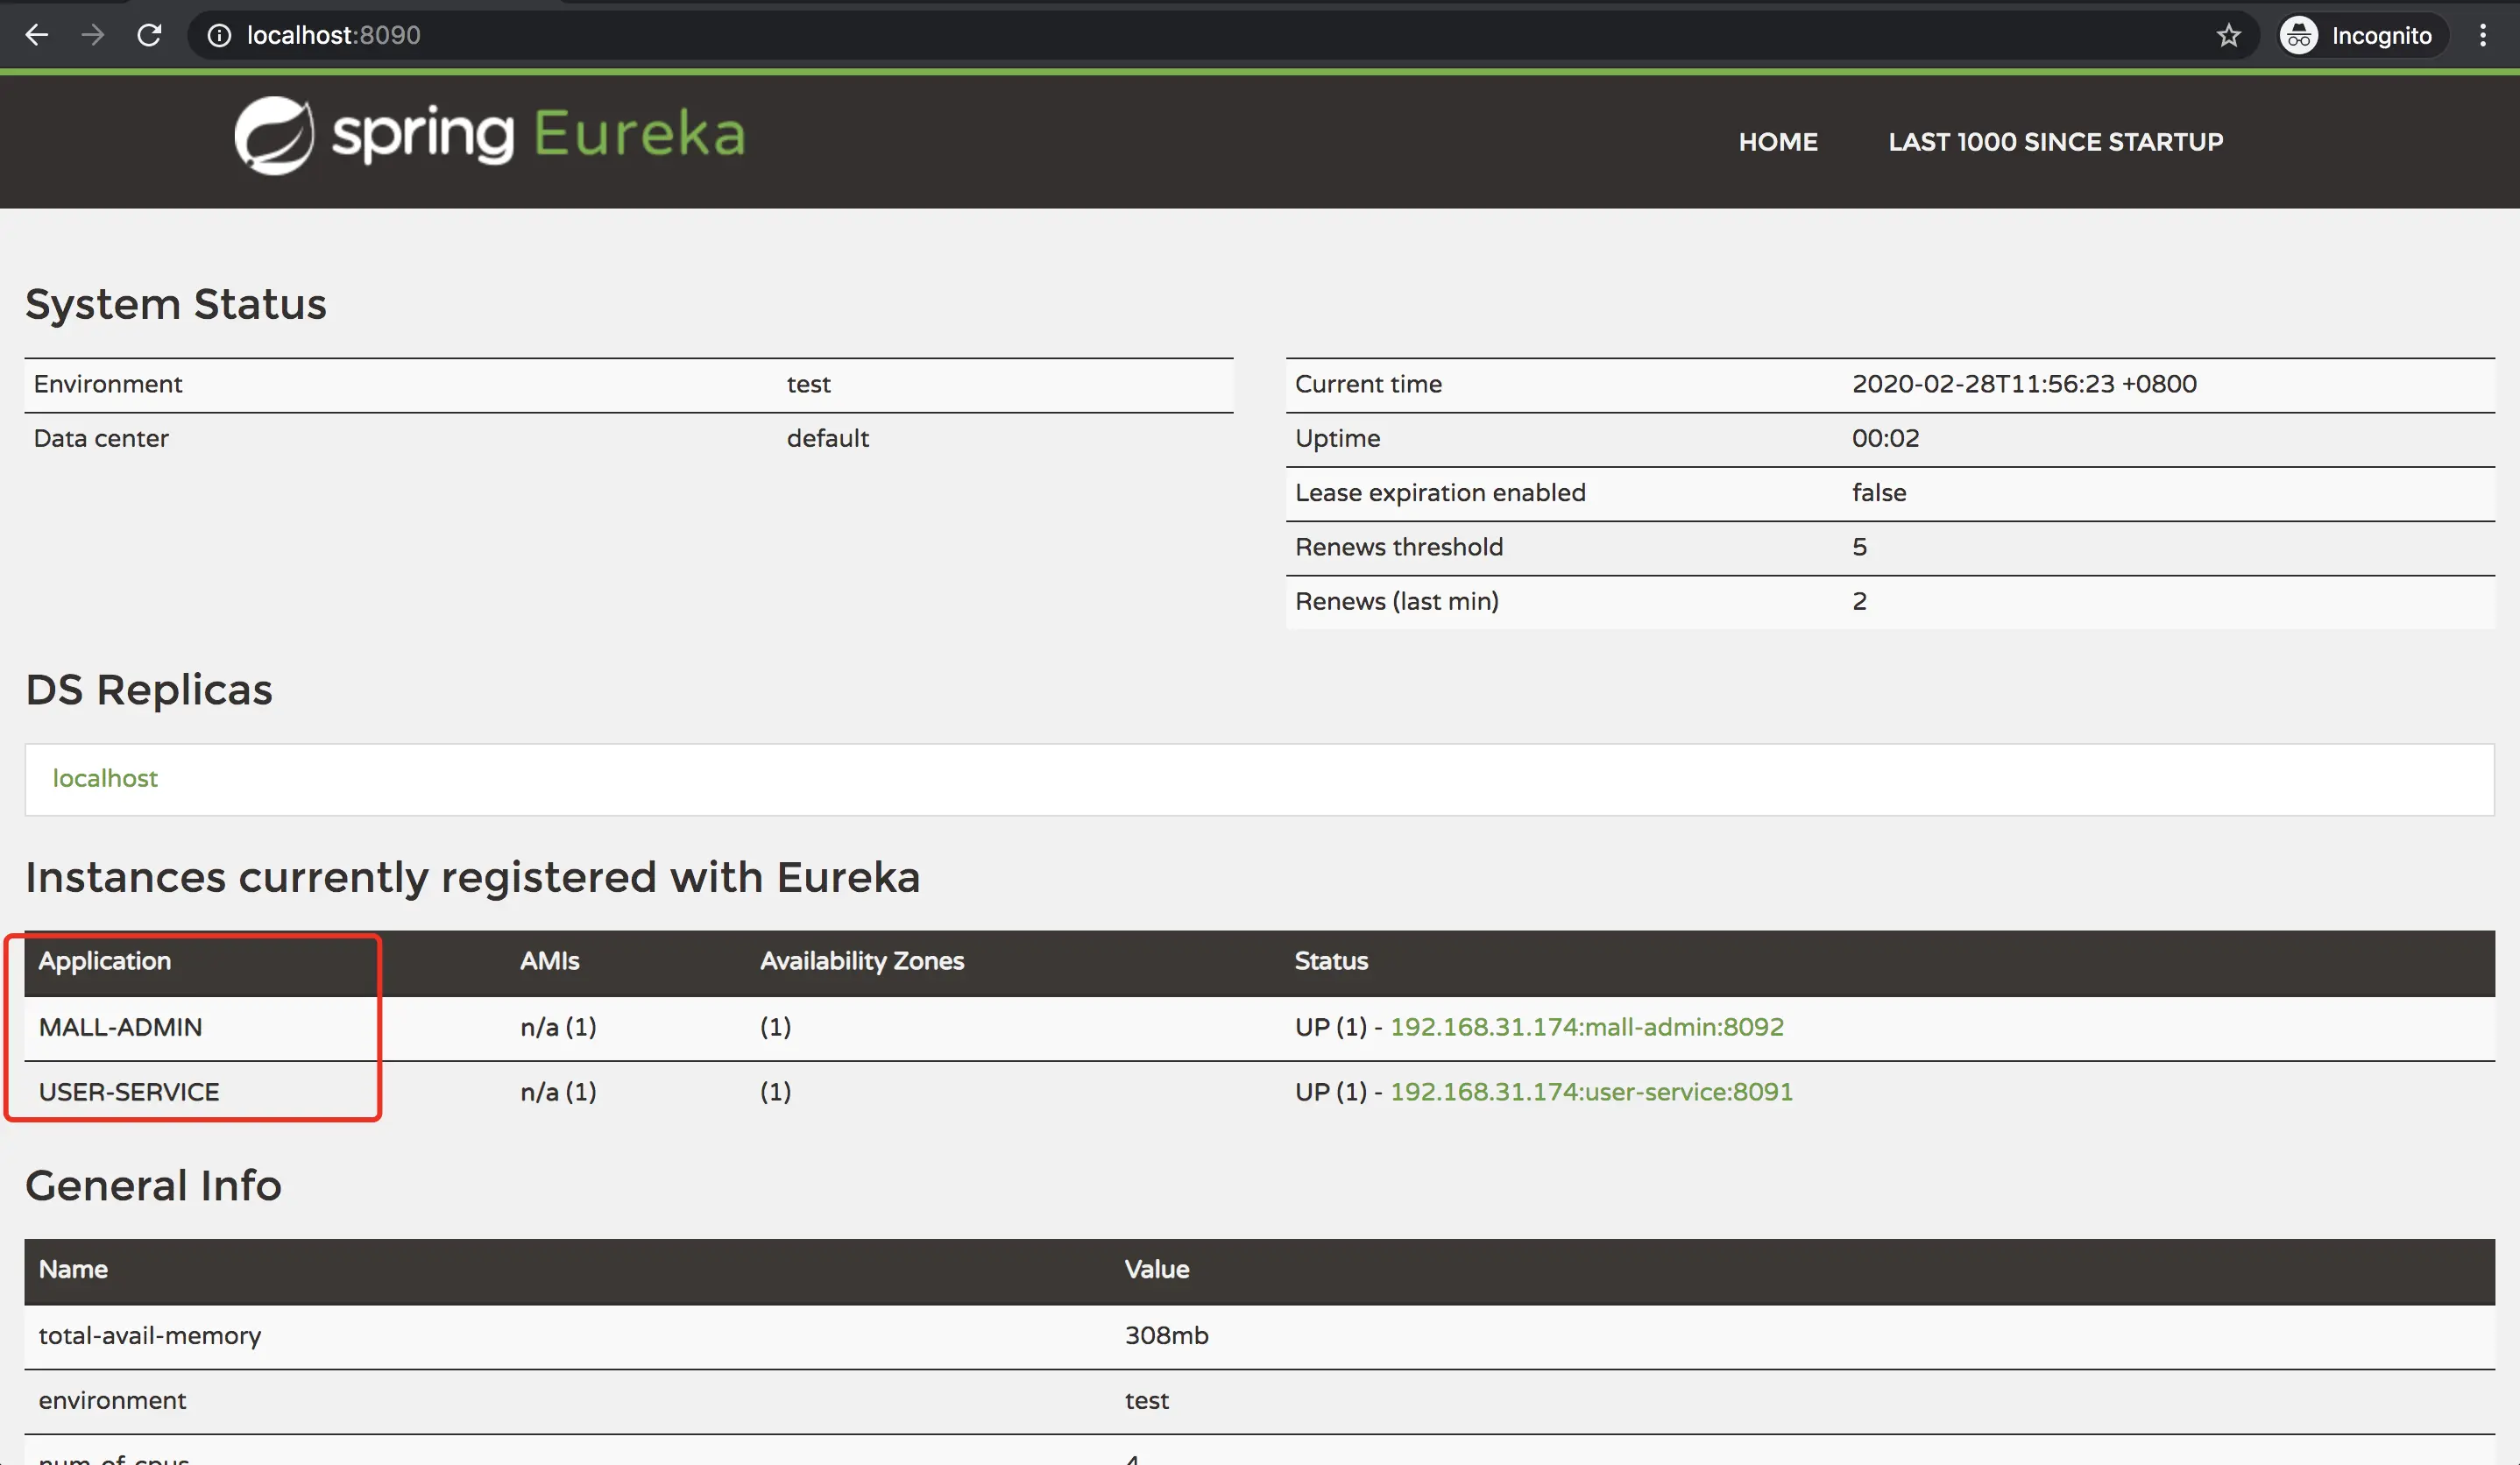The width and height of the screenshot is (2520, 1465).
Task: Reload the Eureka page
Action: [x=149, y=35]
